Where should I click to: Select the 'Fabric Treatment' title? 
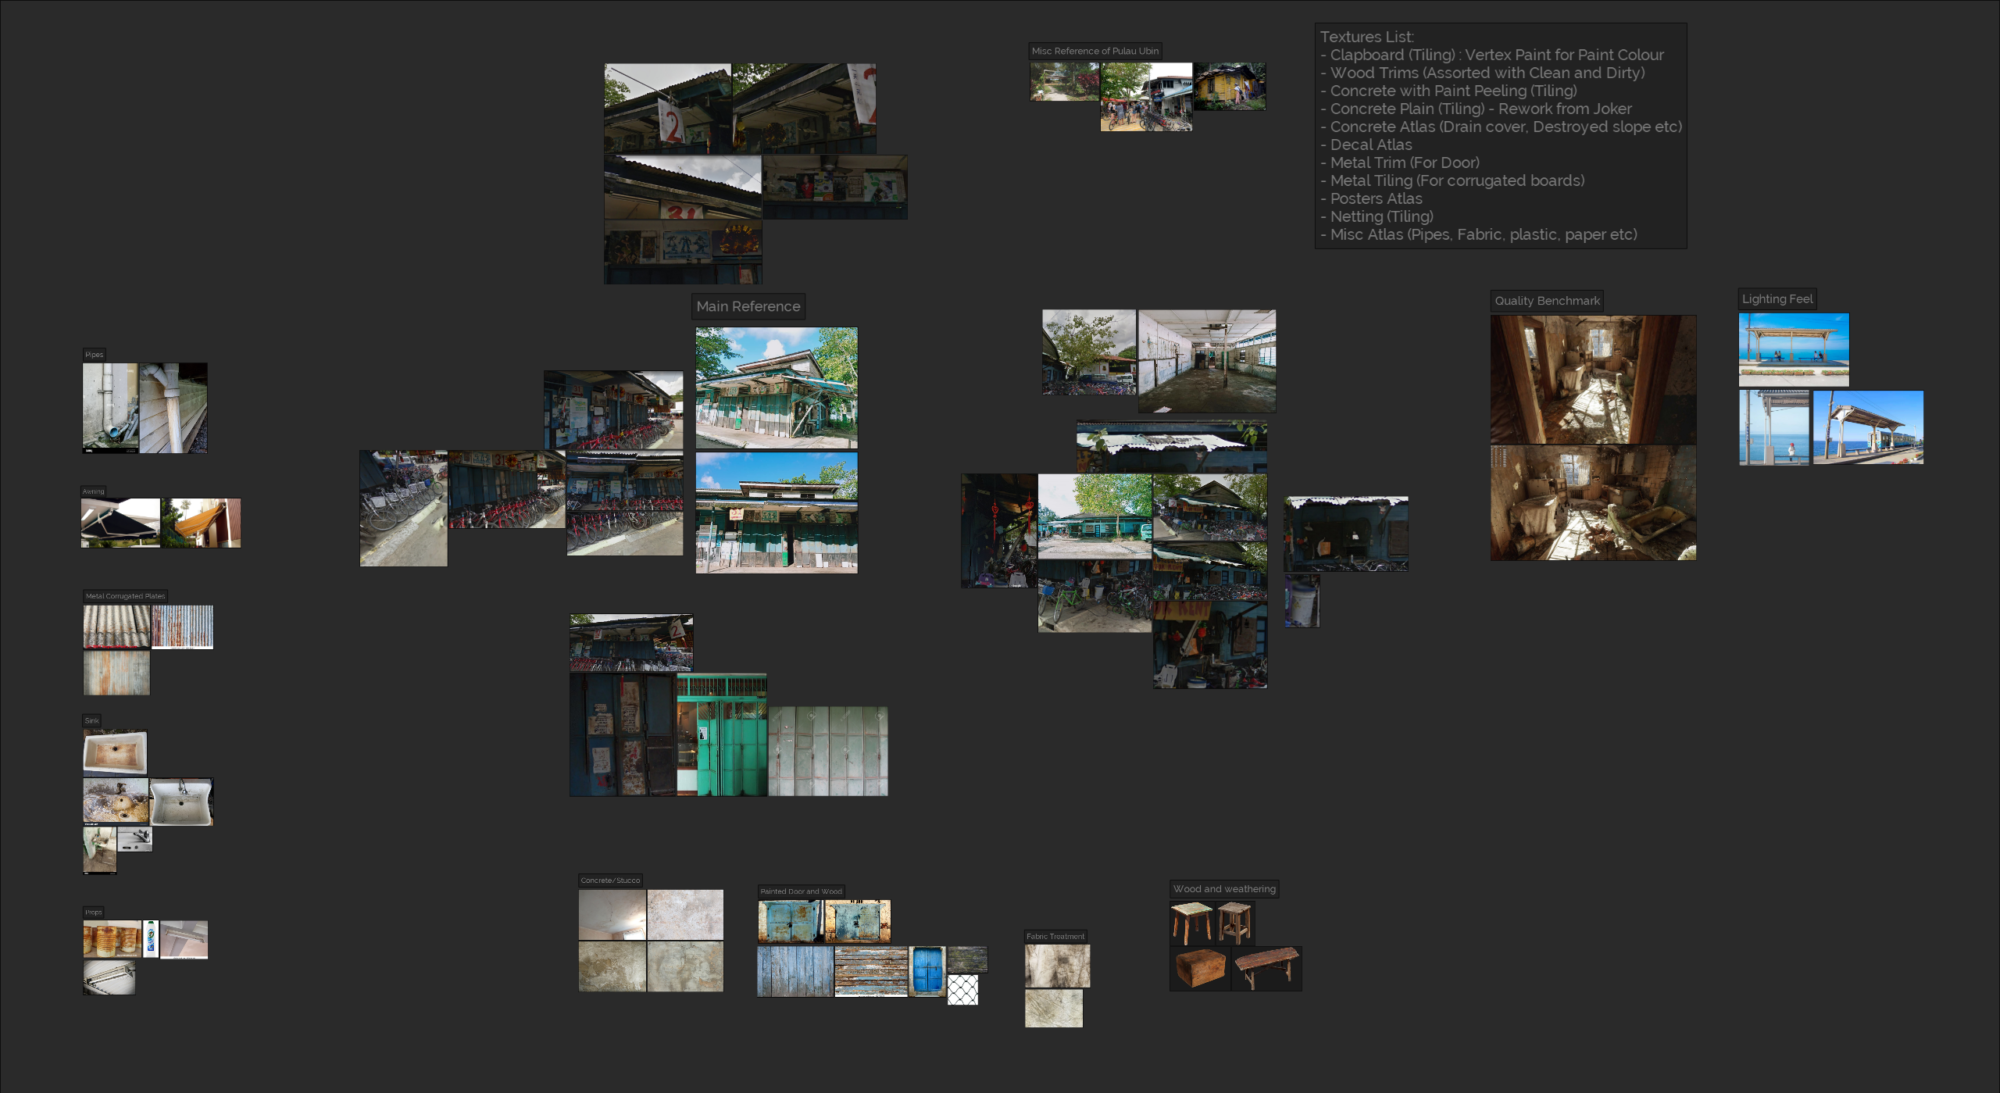tap(1054, 935)
